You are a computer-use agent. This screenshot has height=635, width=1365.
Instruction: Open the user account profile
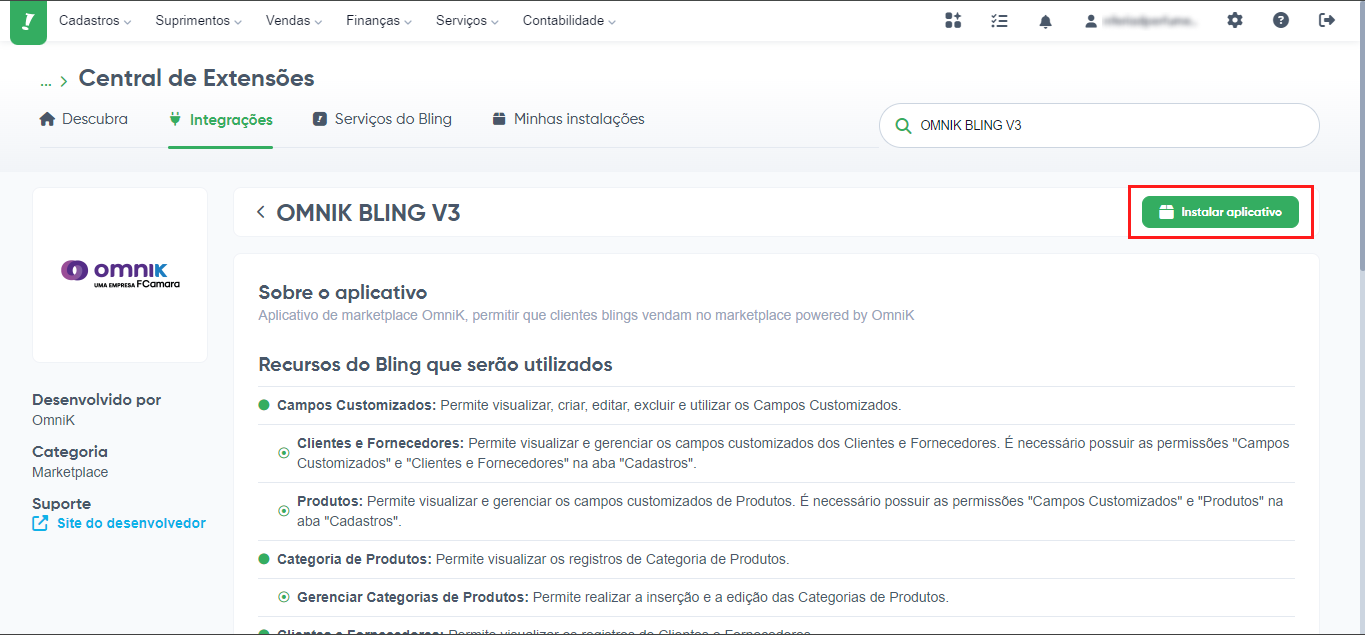click(1140, 21)
